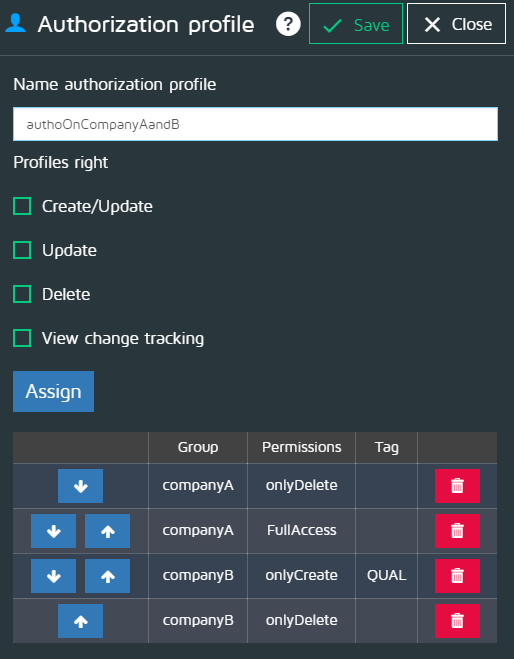Click the Permissions column header
The image size is (514, 659).
[301, 448]
